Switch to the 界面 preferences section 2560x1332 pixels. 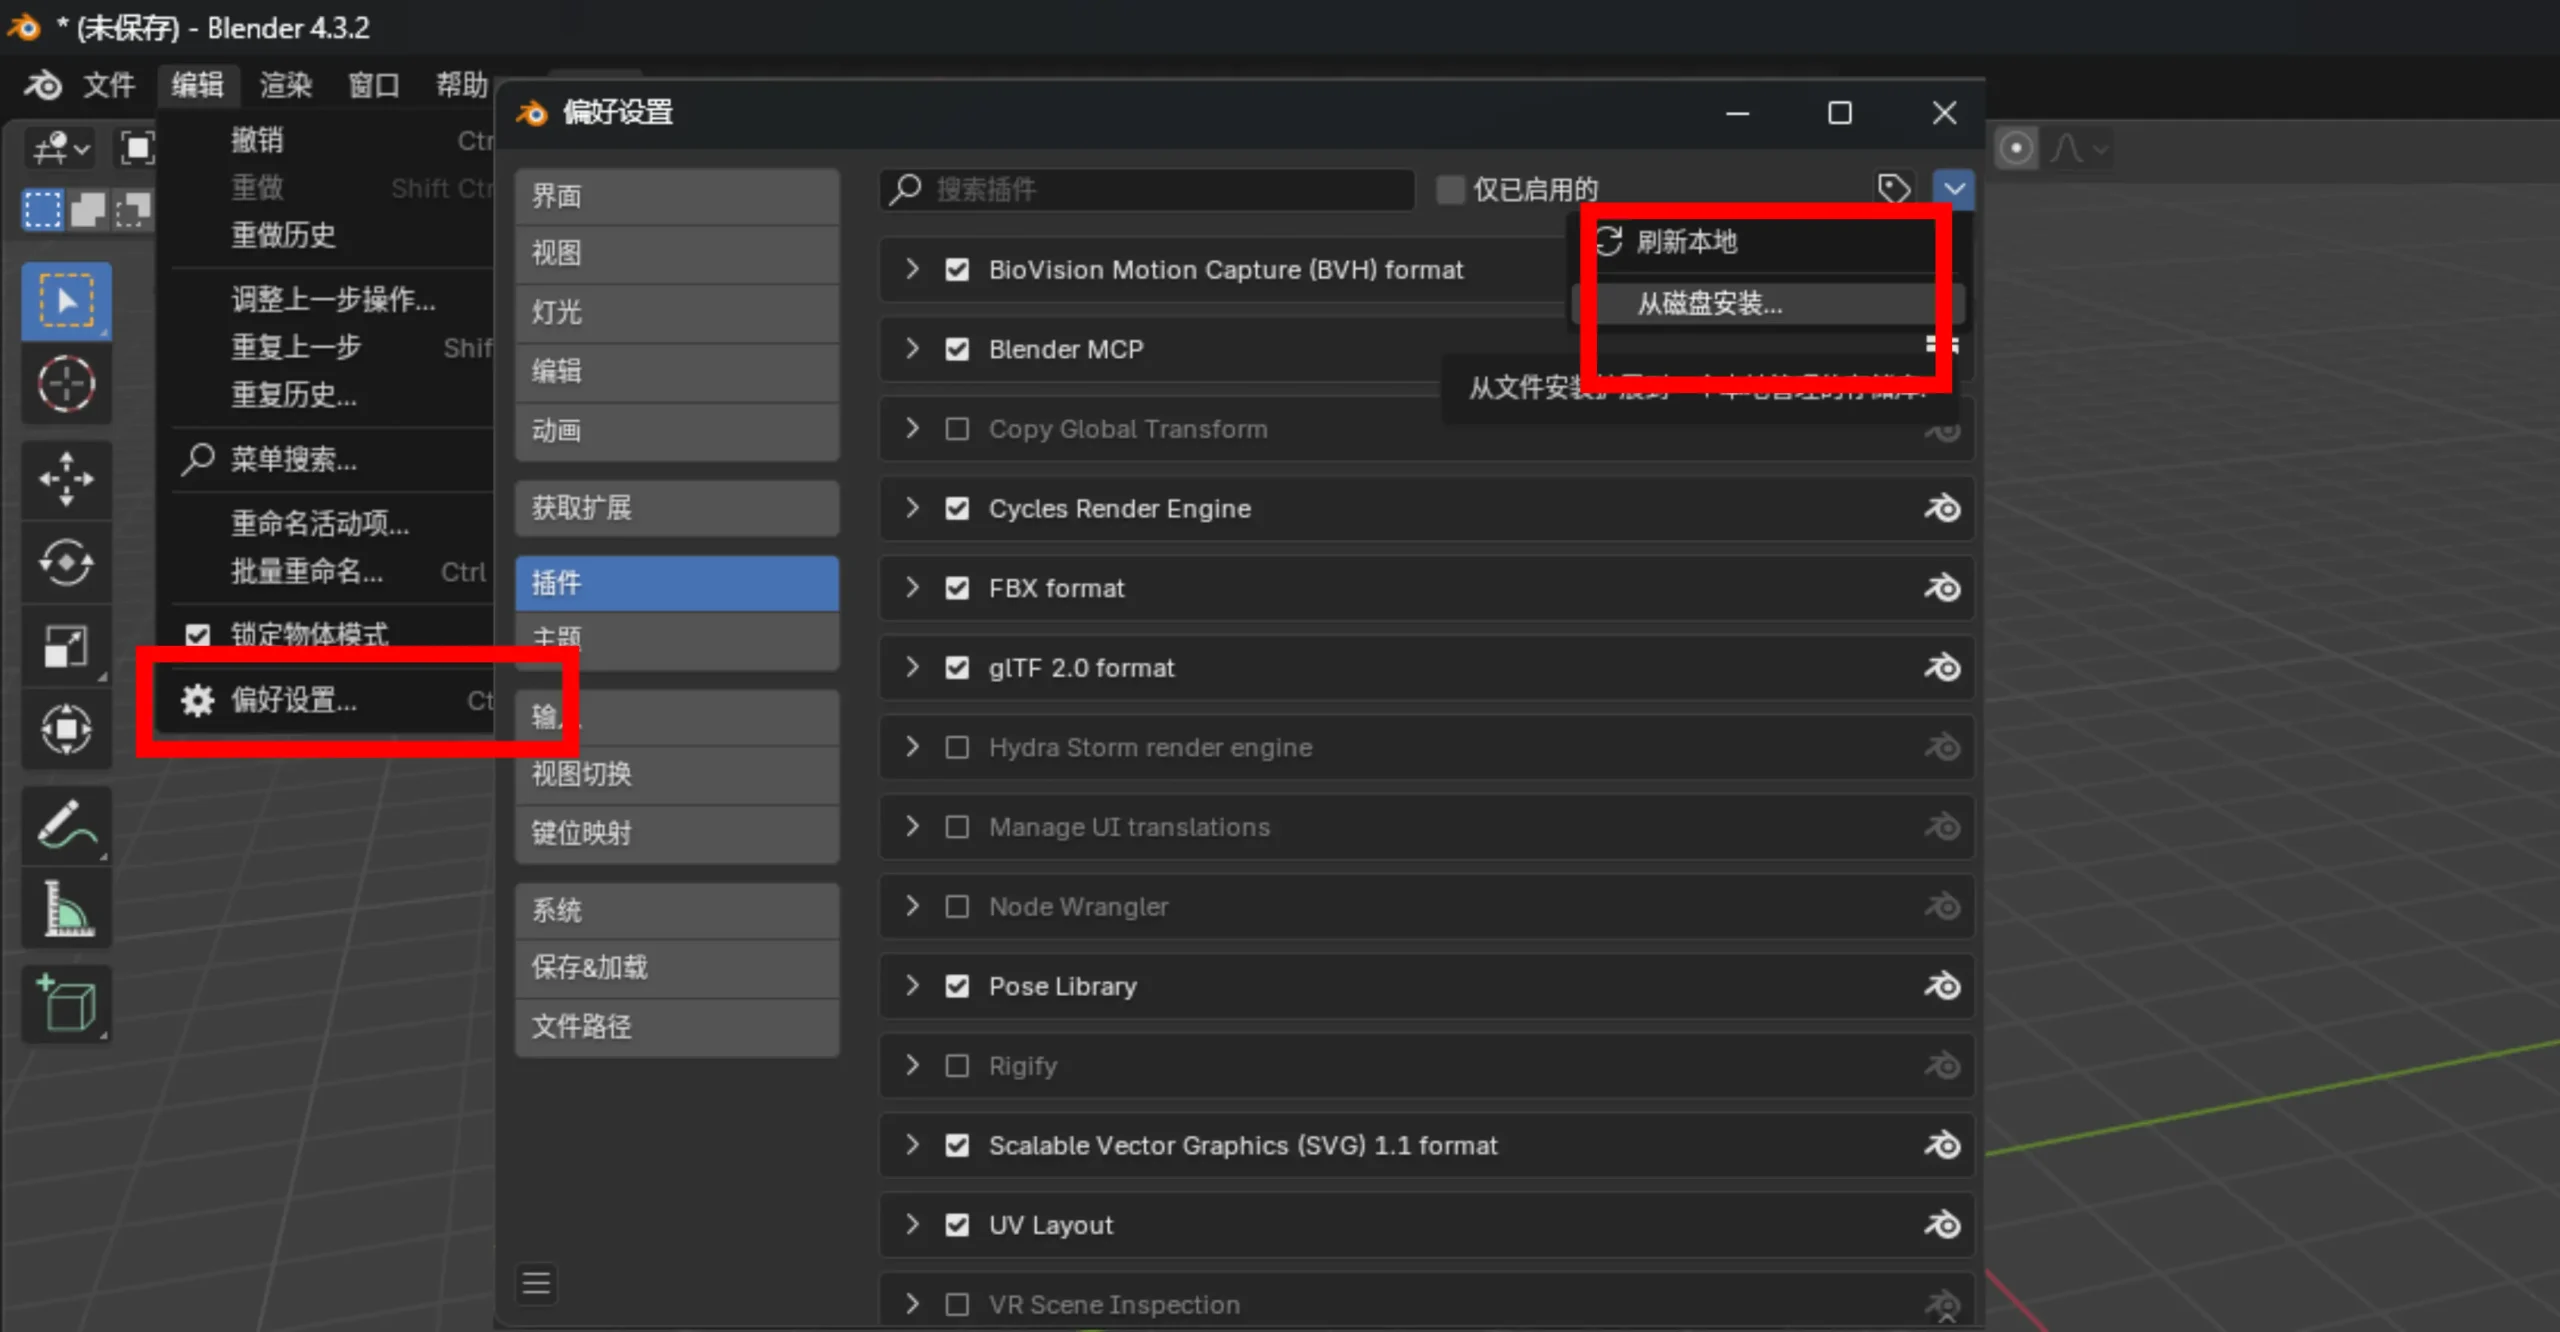[x=677, y=196]
